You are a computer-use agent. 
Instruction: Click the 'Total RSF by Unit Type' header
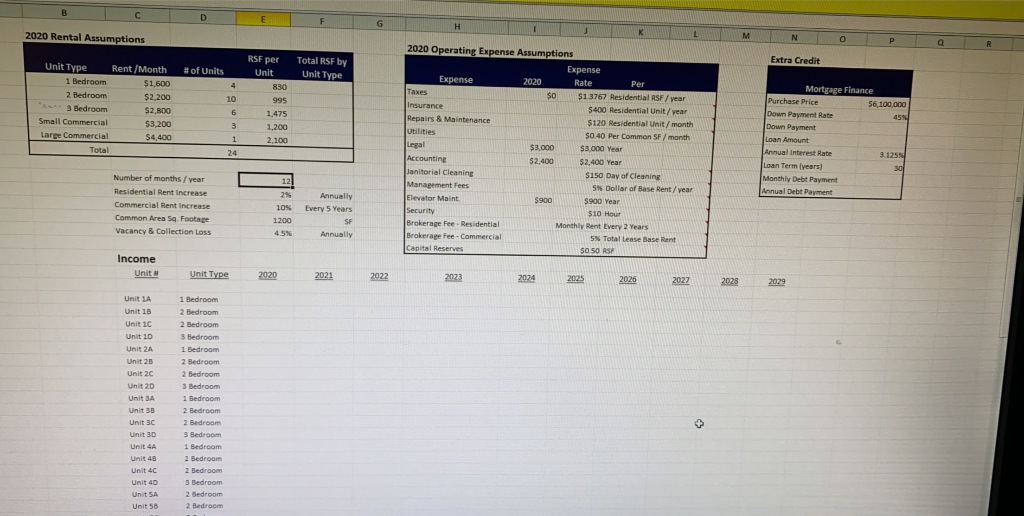pos(322,68)
